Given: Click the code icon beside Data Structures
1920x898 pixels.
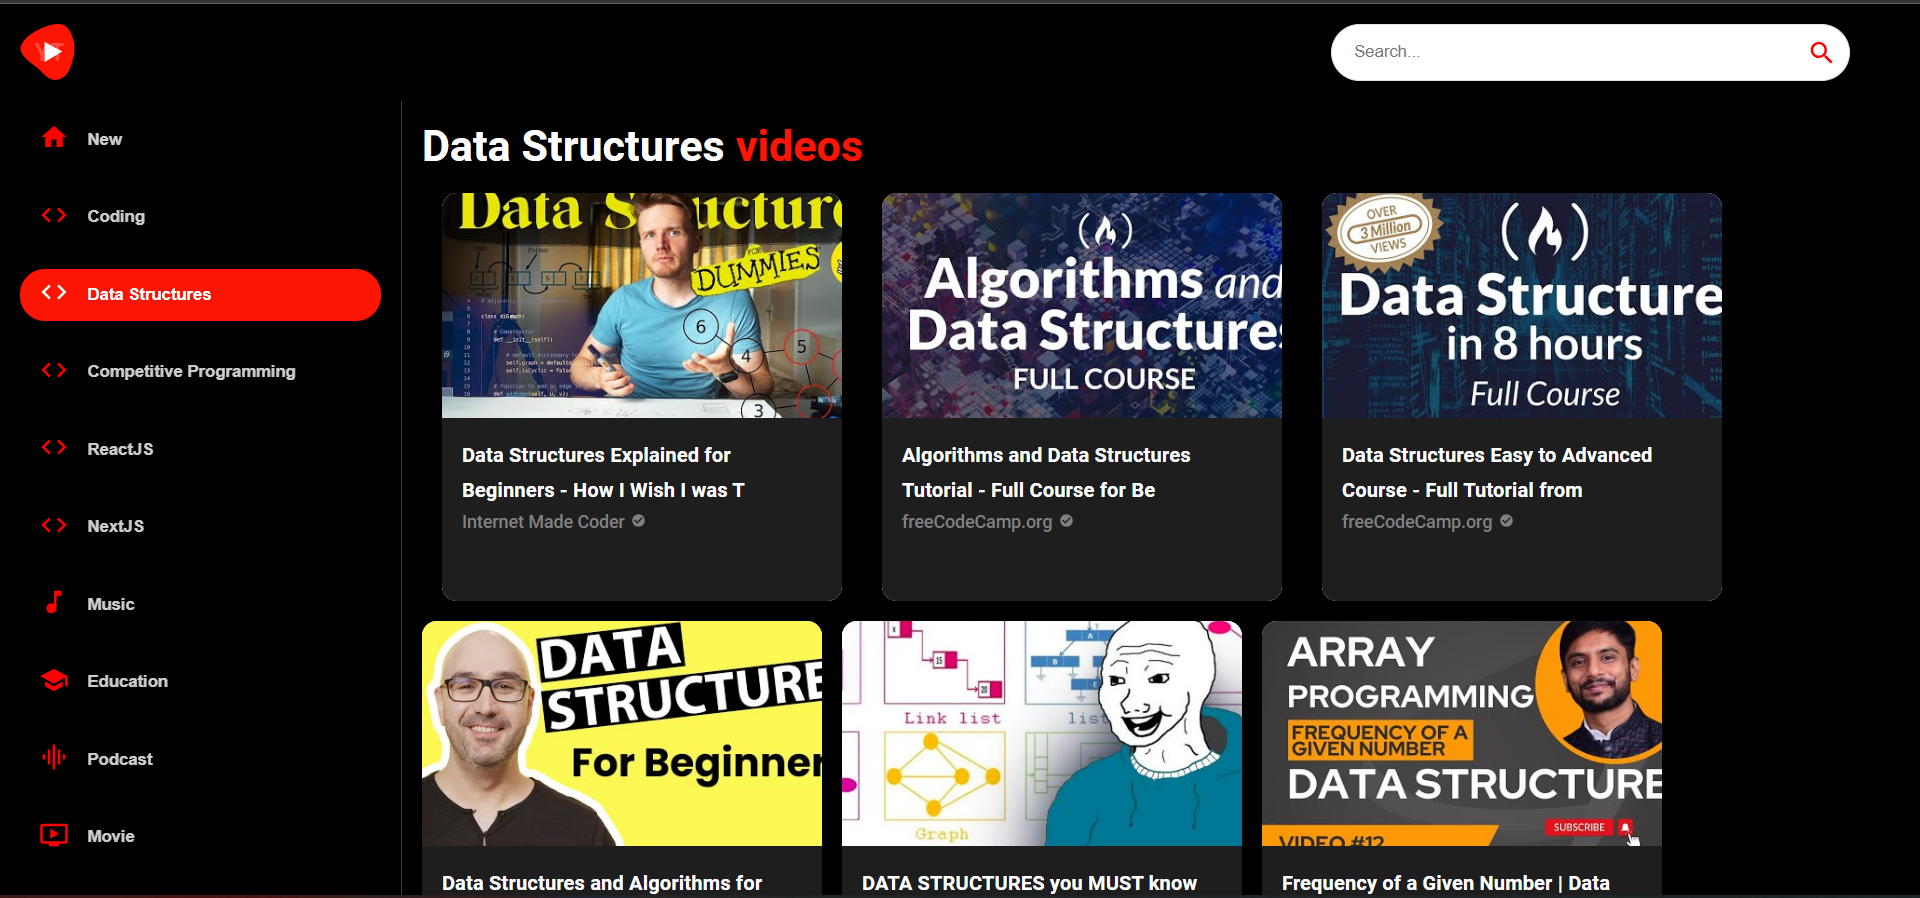Looking at the screenshot, I should (x=54, y=293).
